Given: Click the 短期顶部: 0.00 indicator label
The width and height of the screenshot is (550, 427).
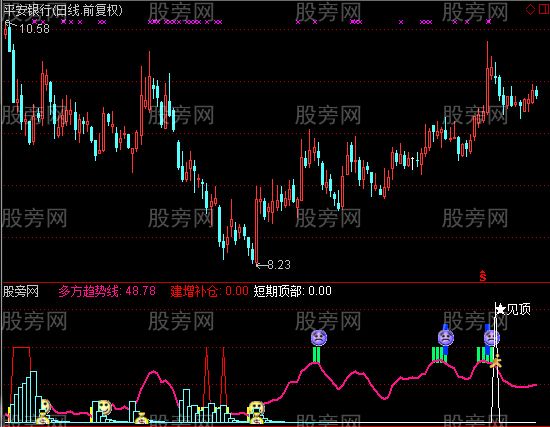Looking at the screenshot, I should [x=293, y=291].
